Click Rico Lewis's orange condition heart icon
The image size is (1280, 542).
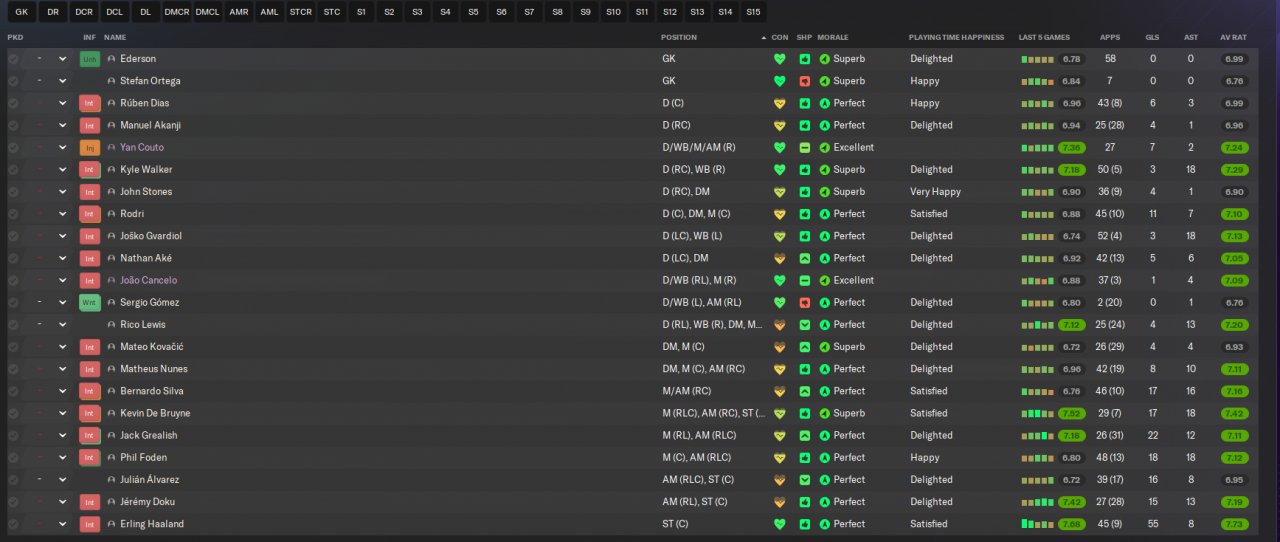click(780, 325)
